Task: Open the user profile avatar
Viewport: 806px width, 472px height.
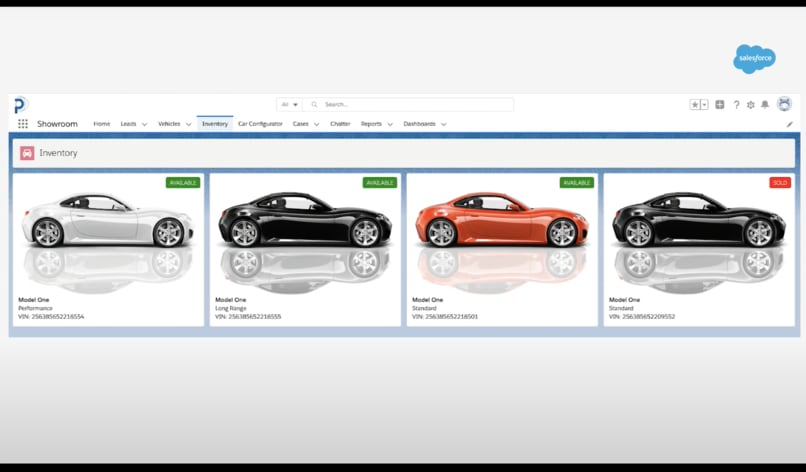Action: click(x=784, y=104)
